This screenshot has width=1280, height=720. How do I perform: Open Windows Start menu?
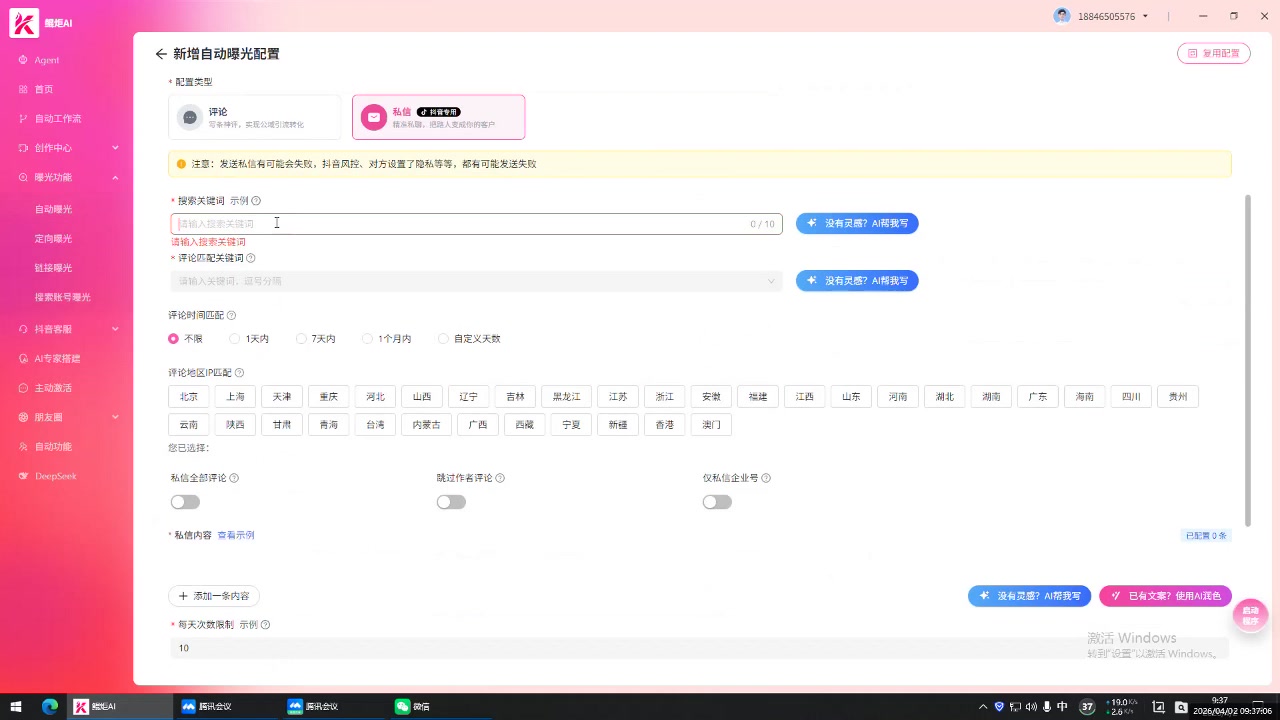(16, 706)
